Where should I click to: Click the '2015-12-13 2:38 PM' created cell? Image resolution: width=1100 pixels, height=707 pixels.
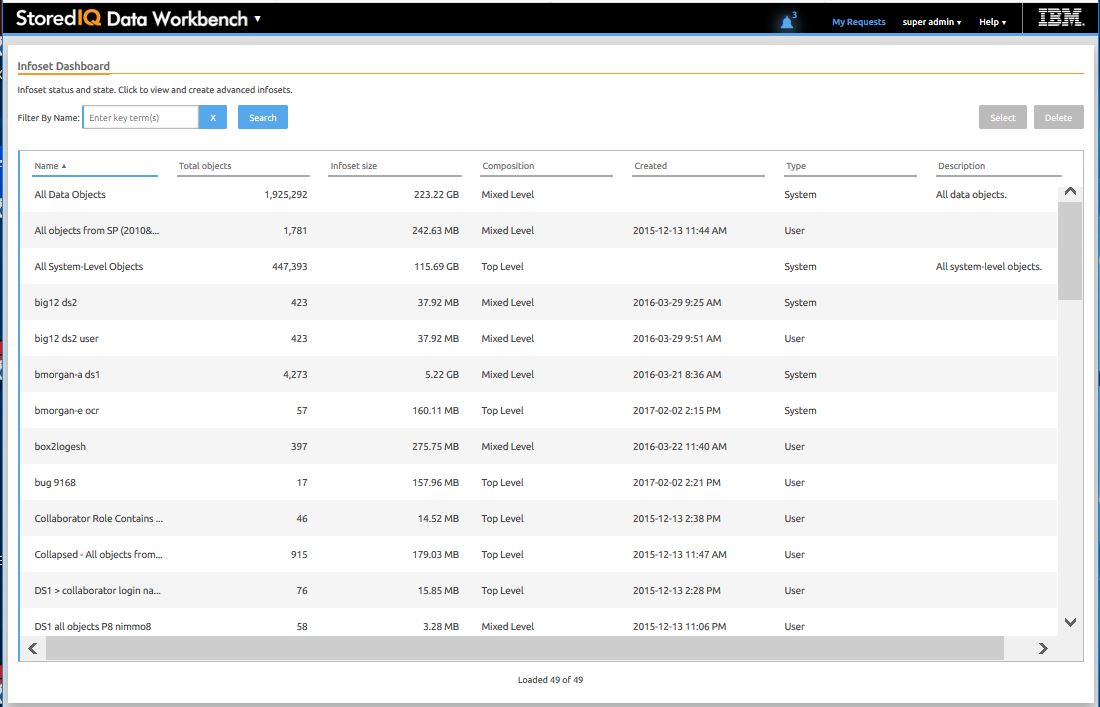tap(676, 518)
